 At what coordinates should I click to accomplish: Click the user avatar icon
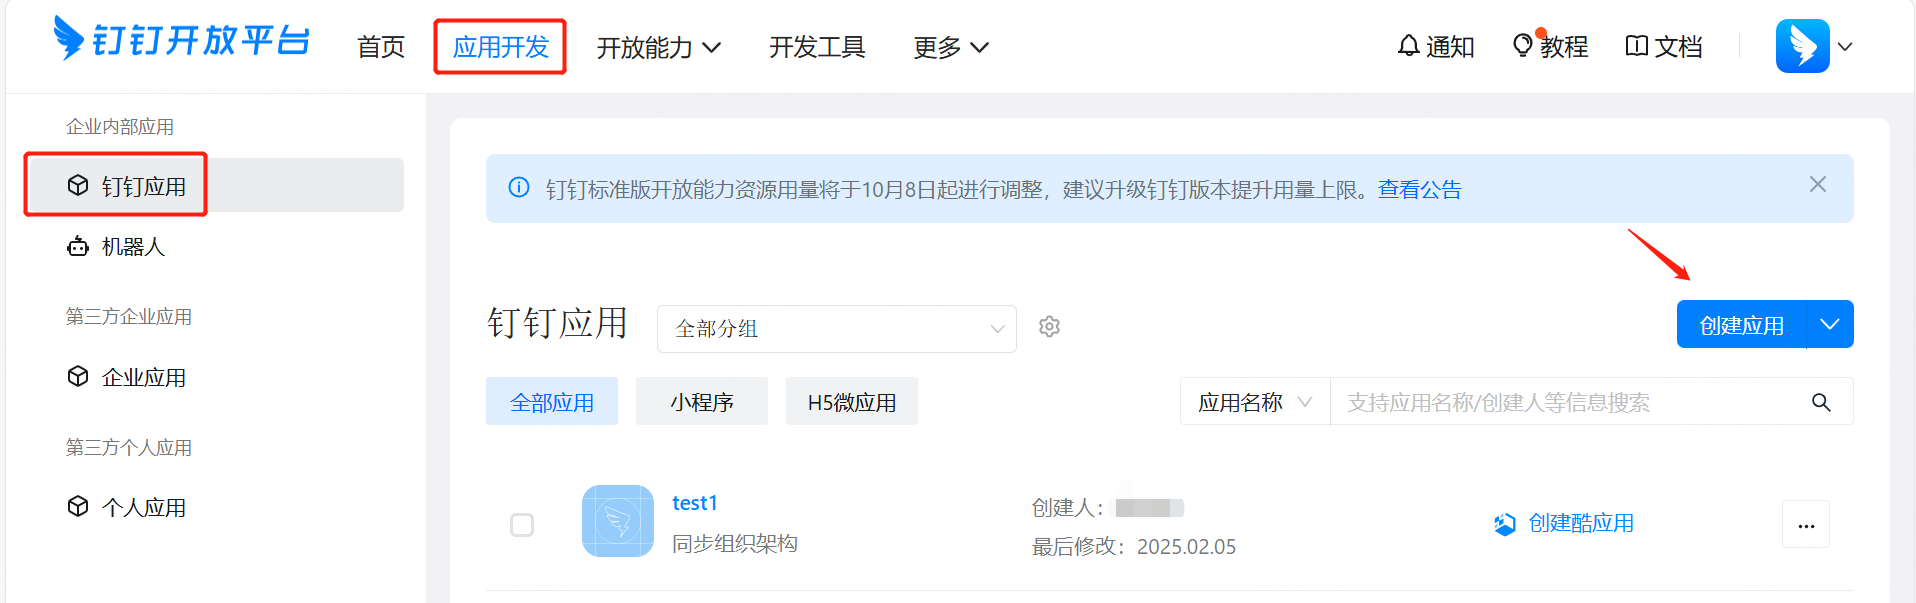click(x=1802, y=46)
